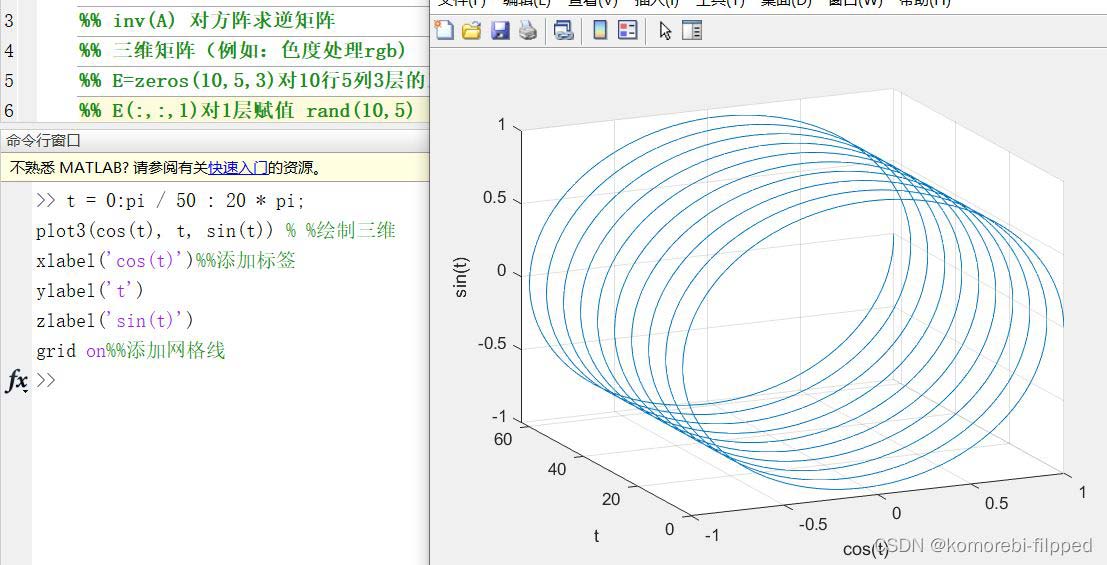Click the sin(t) z-axis label
The image size is (1107, 565).
461,278
